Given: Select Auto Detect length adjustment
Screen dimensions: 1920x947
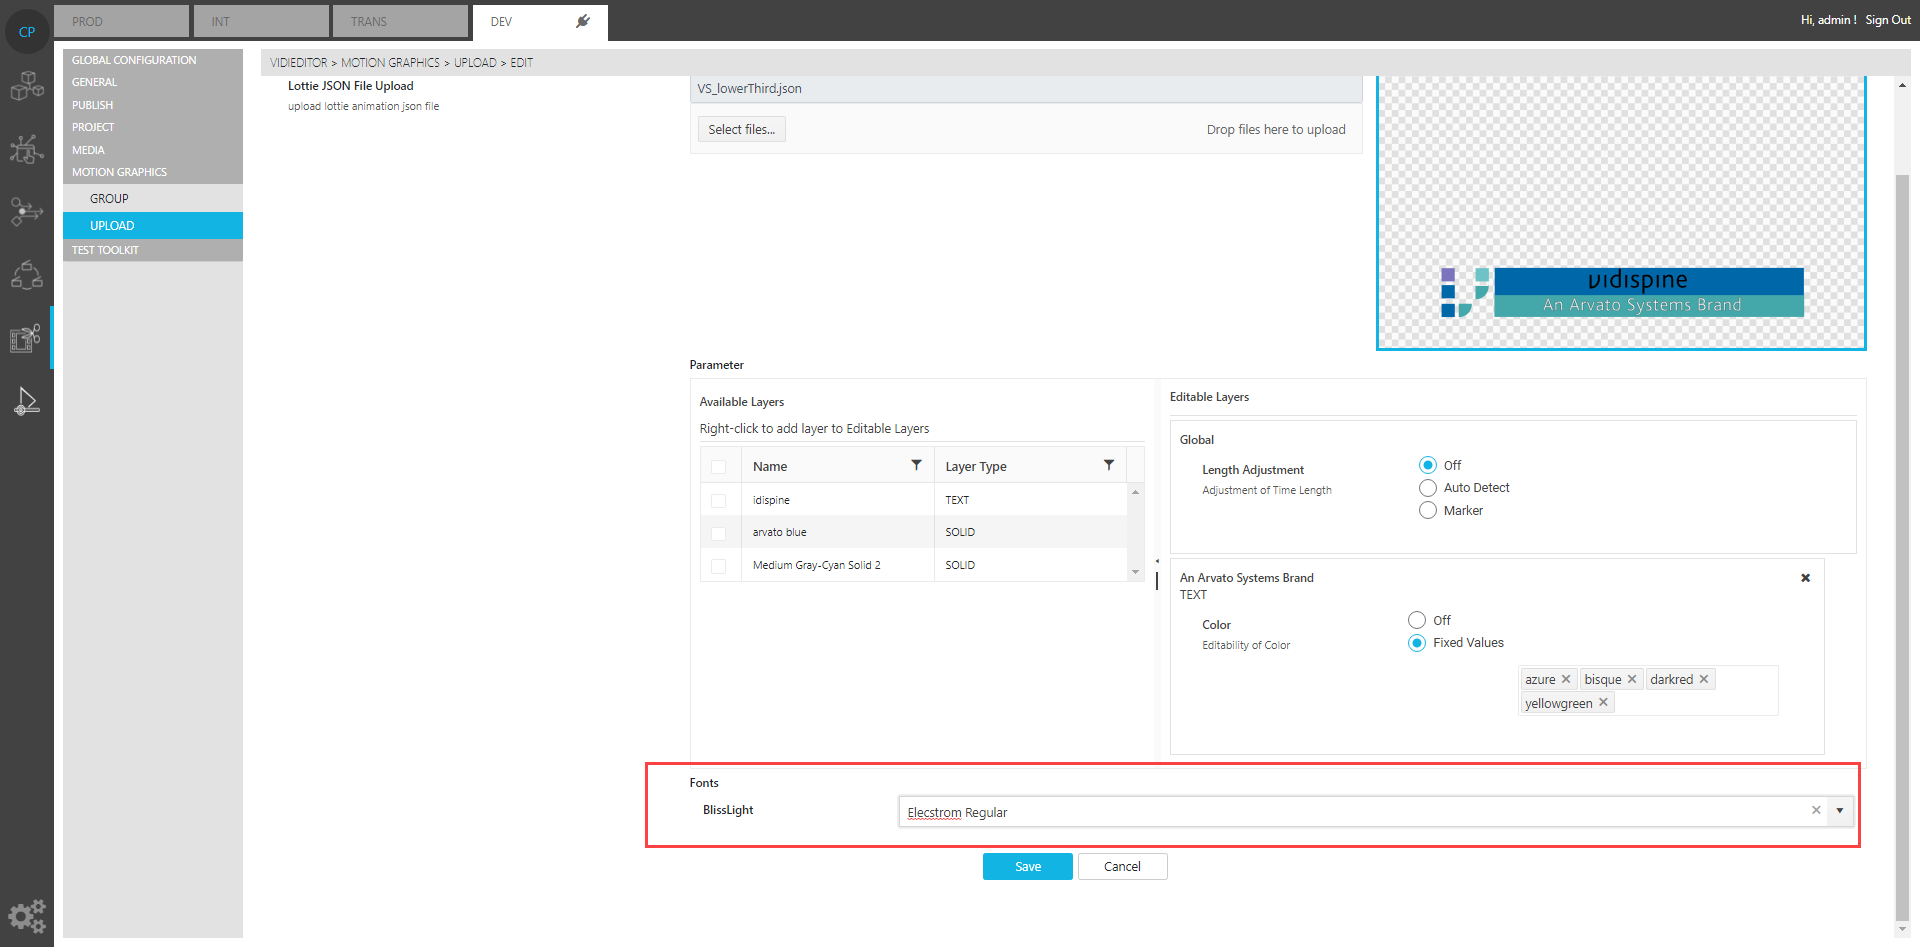Looking at the screenshot, I should 1428,488.
